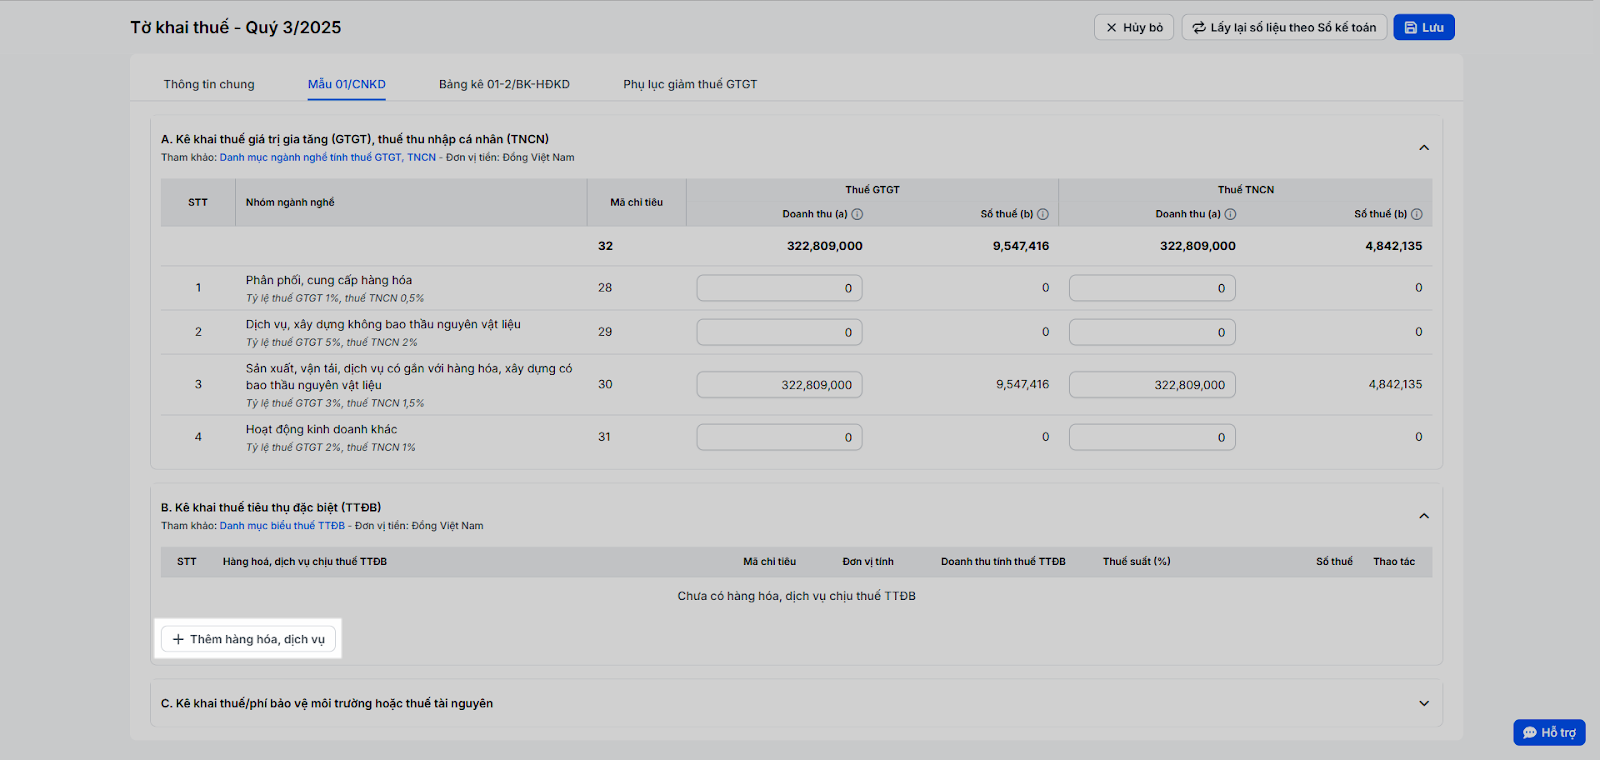The height and width of the screenshot is (760, 1600).
Task: Open Danh mục ngành nghề tính thuế link
Action: point(328,157)
